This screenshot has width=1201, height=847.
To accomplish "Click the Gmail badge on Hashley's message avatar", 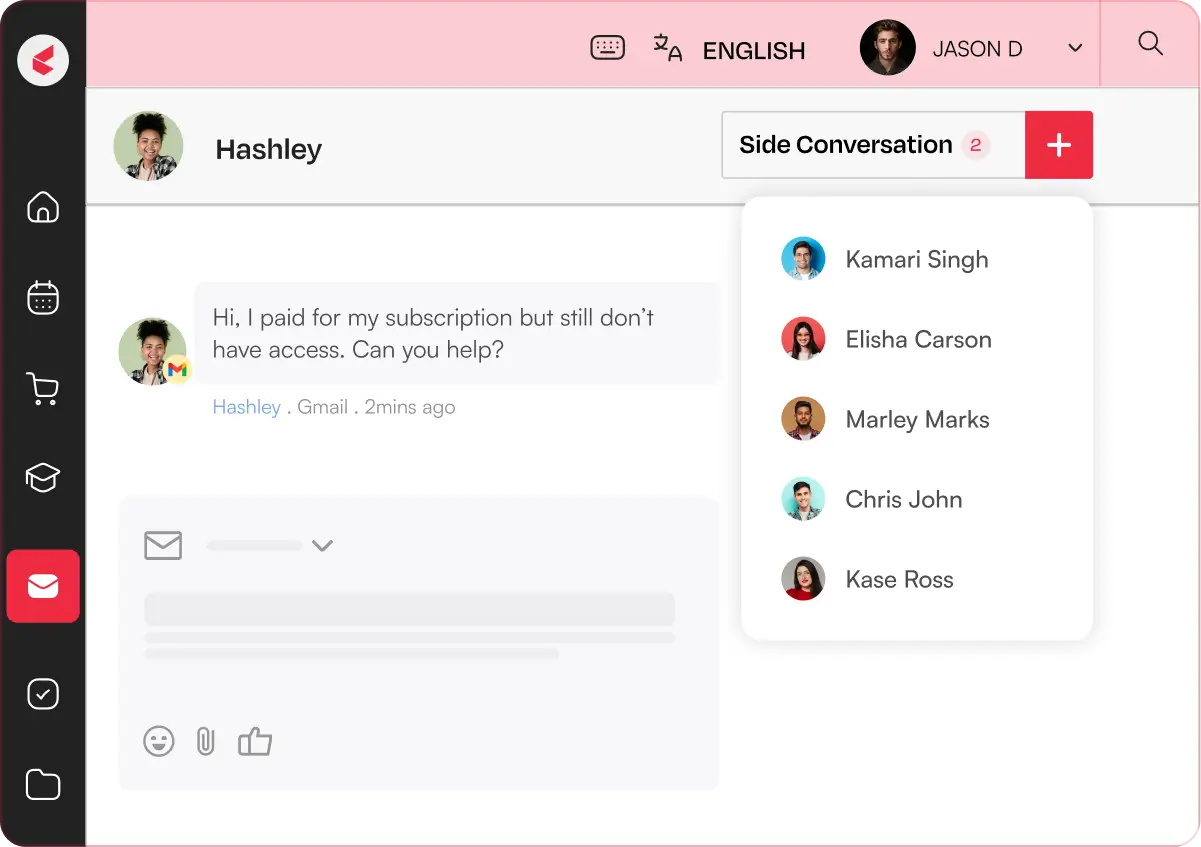I will click(177, 370).
